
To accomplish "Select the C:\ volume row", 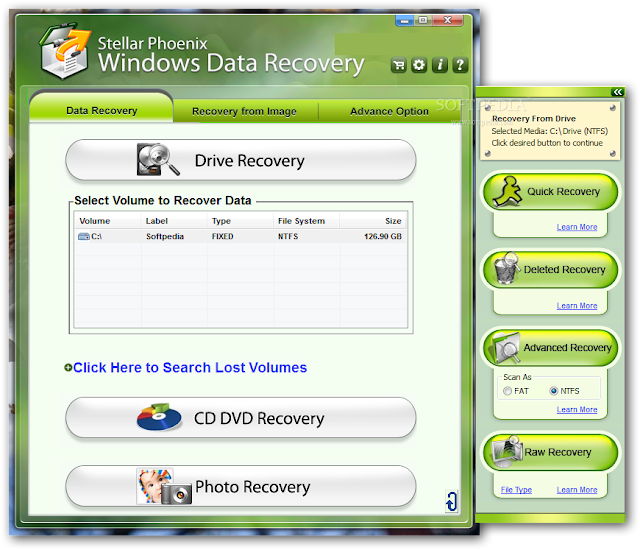I will pyautogui.click(x=240, y=236).
